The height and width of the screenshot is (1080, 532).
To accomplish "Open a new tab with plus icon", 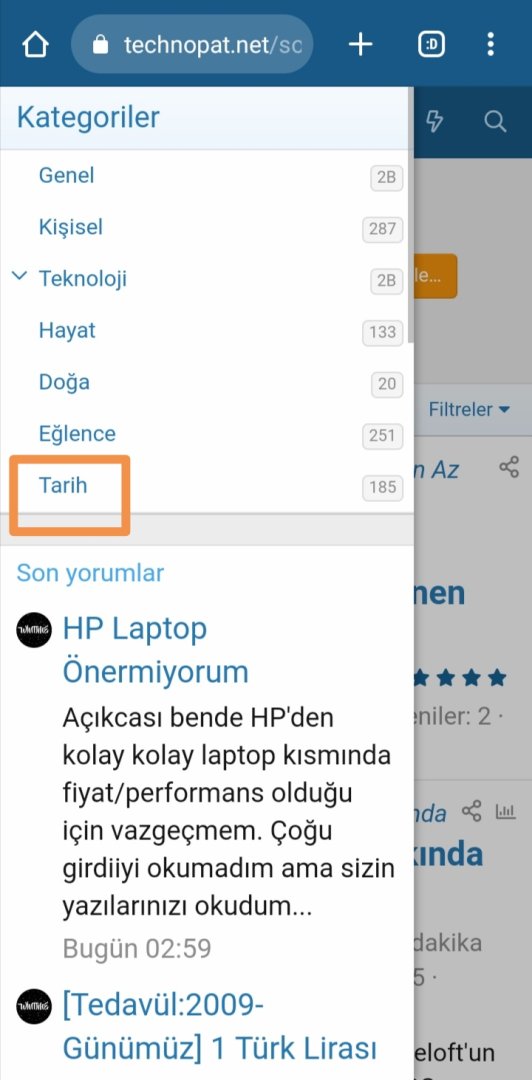I will tap(360, 45).
